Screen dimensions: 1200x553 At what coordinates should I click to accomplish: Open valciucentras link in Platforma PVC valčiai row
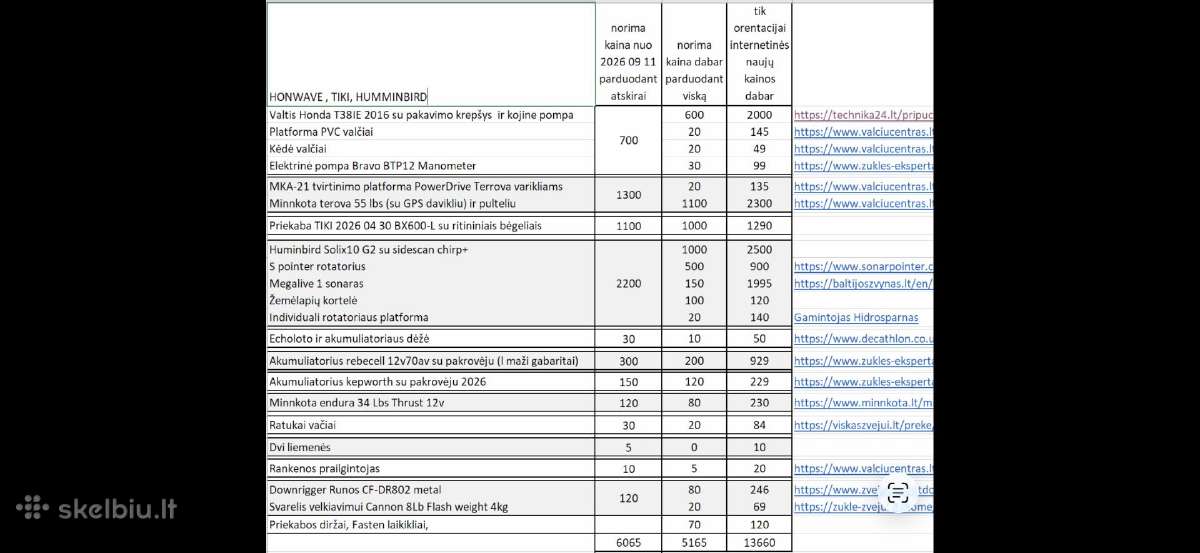[864, 132]
